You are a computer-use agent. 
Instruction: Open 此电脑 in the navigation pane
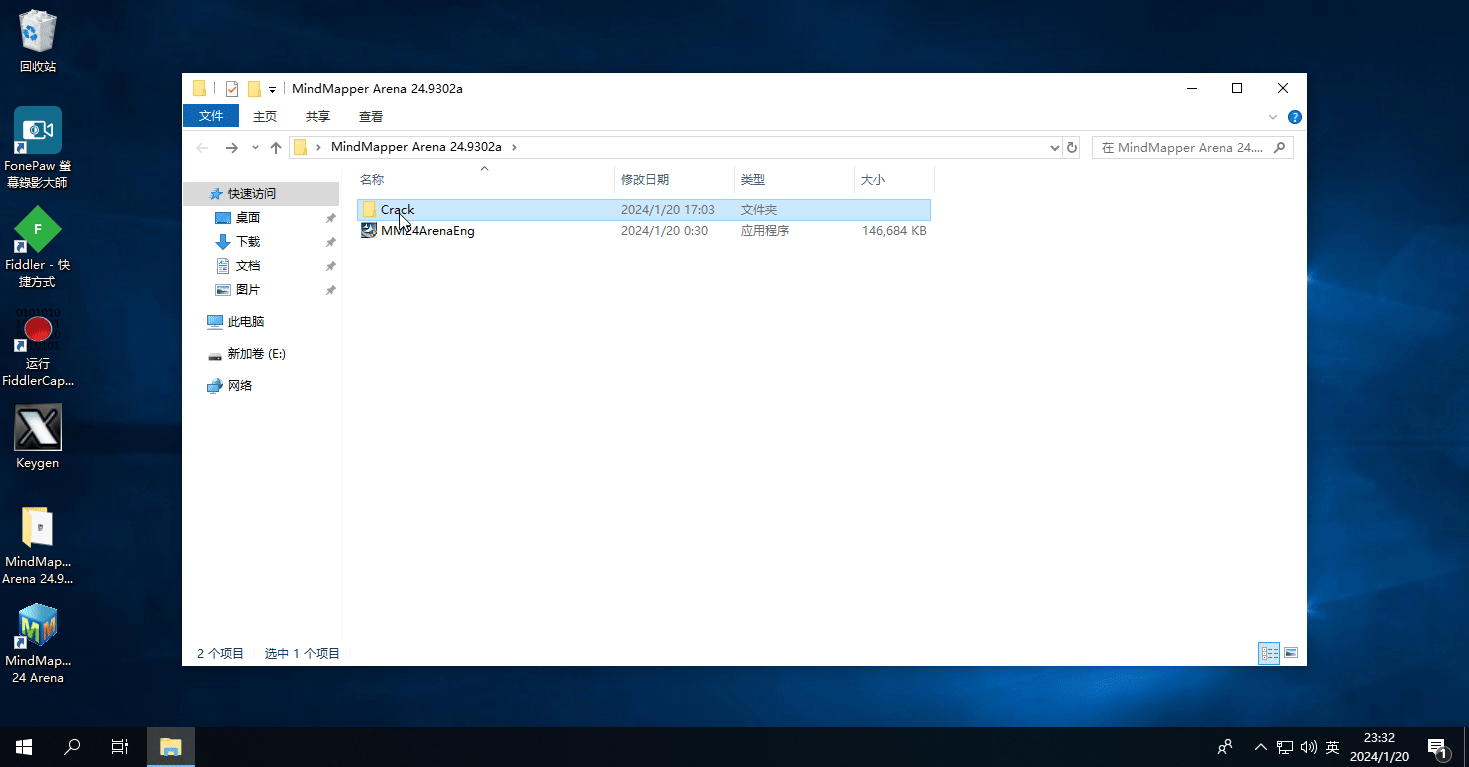tap(245, 322)
